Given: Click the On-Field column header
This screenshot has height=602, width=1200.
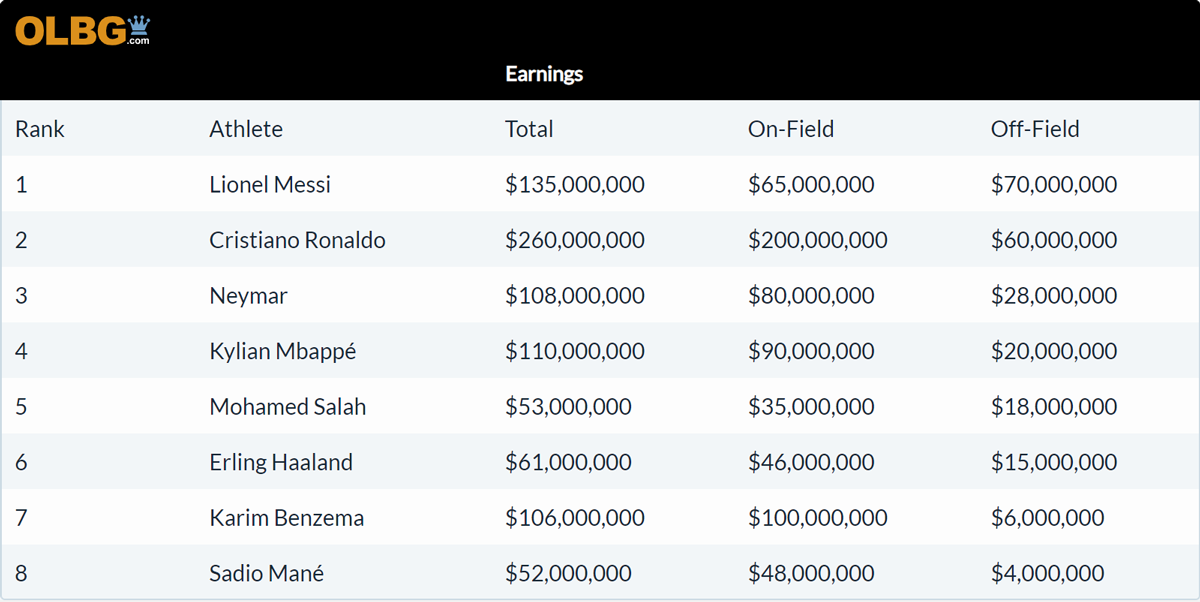Looking at the screenshot, I should [x=791, y=129].
